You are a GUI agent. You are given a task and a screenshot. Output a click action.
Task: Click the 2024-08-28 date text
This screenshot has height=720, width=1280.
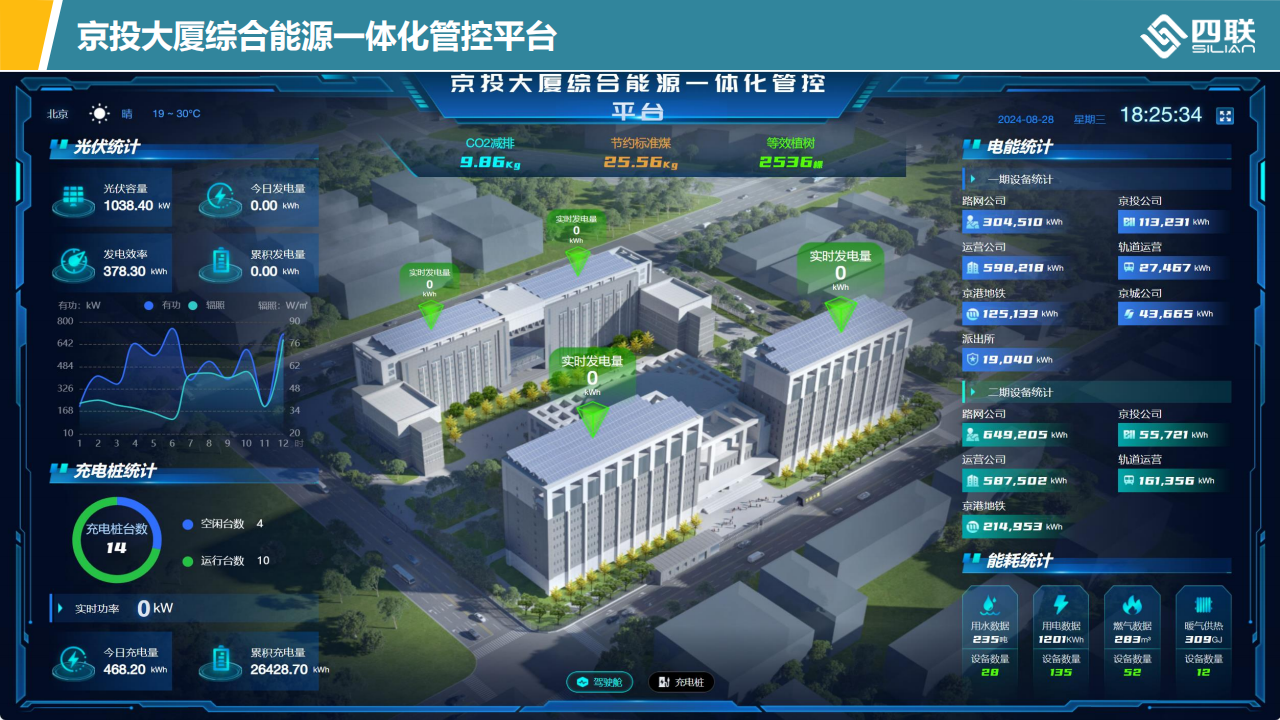[x=1026, y=119]
